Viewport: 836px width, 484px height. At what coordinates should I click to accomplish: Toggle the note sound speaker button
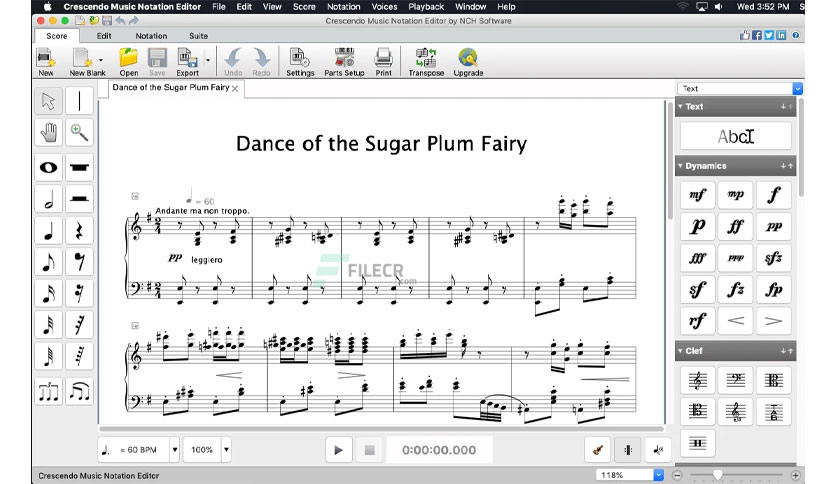tap(658, 450)
